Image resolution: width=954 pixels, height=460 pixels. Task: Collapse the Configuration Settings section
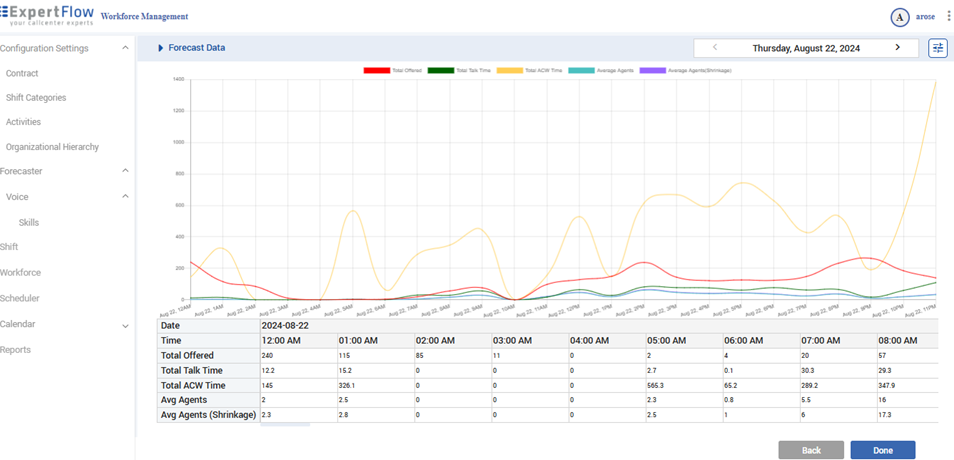click(x=125, y=48)
